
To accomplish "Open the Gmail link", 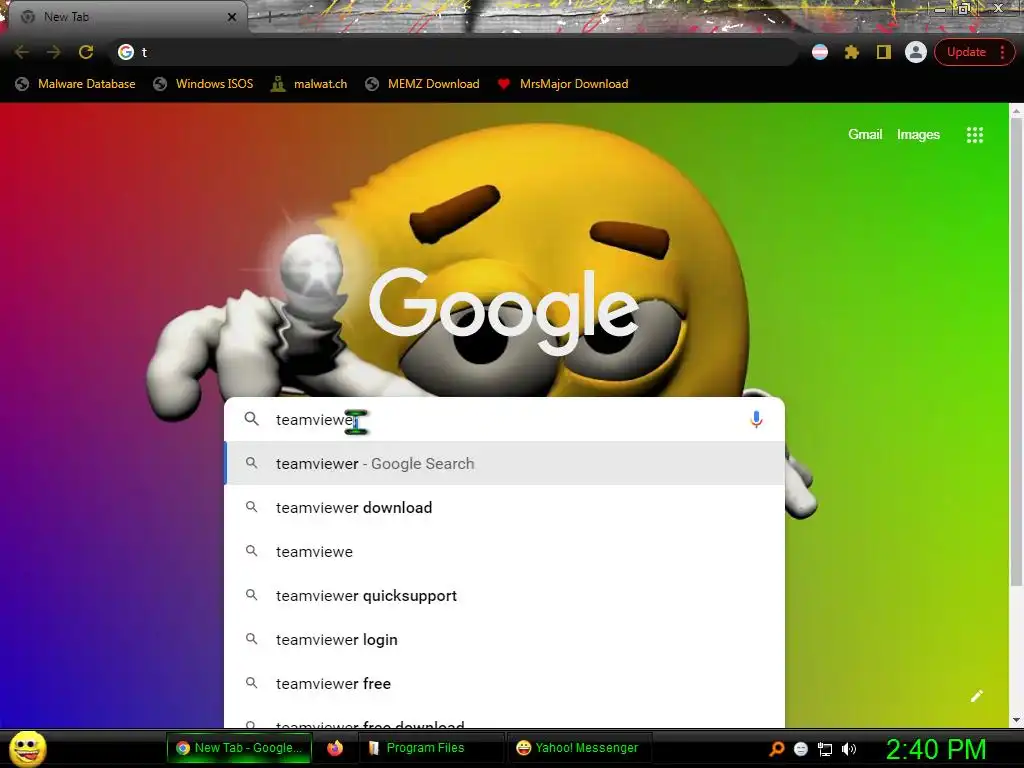I will (865, 135).
